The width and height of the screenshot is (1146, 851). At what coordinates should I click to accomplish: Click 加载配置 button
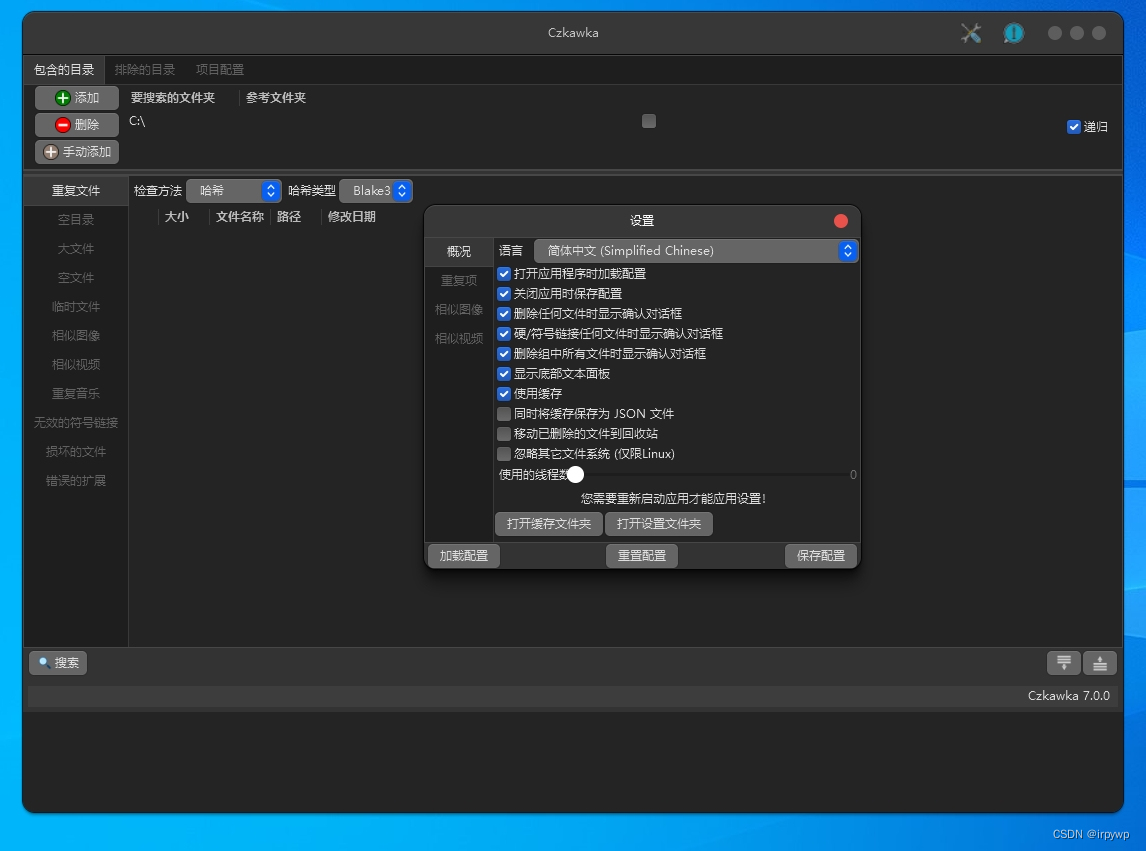tap(463, 556)
